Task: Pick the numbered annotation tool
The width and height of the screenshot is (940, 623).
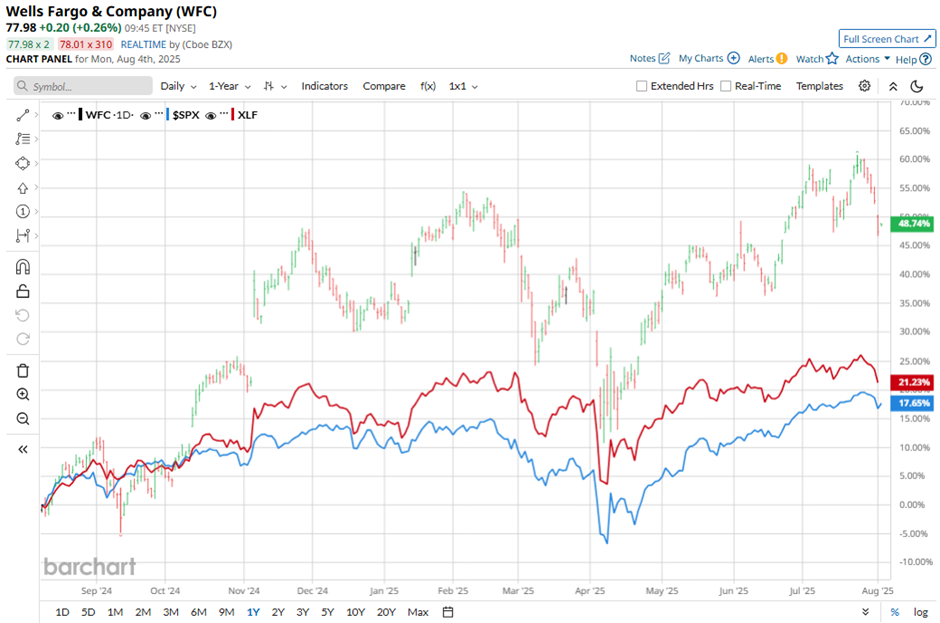Action: [22, 211]
